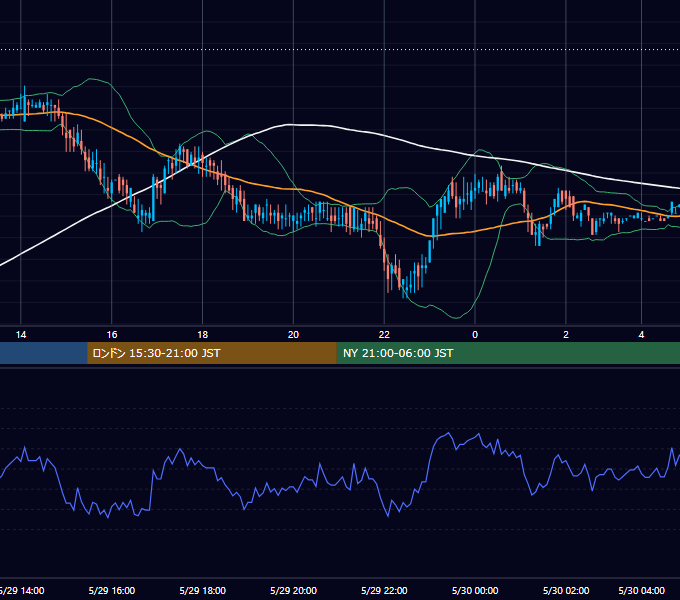
Task: Click the white dotted horizontal price line
Action: pyautogui.click(x=340, y=49)
